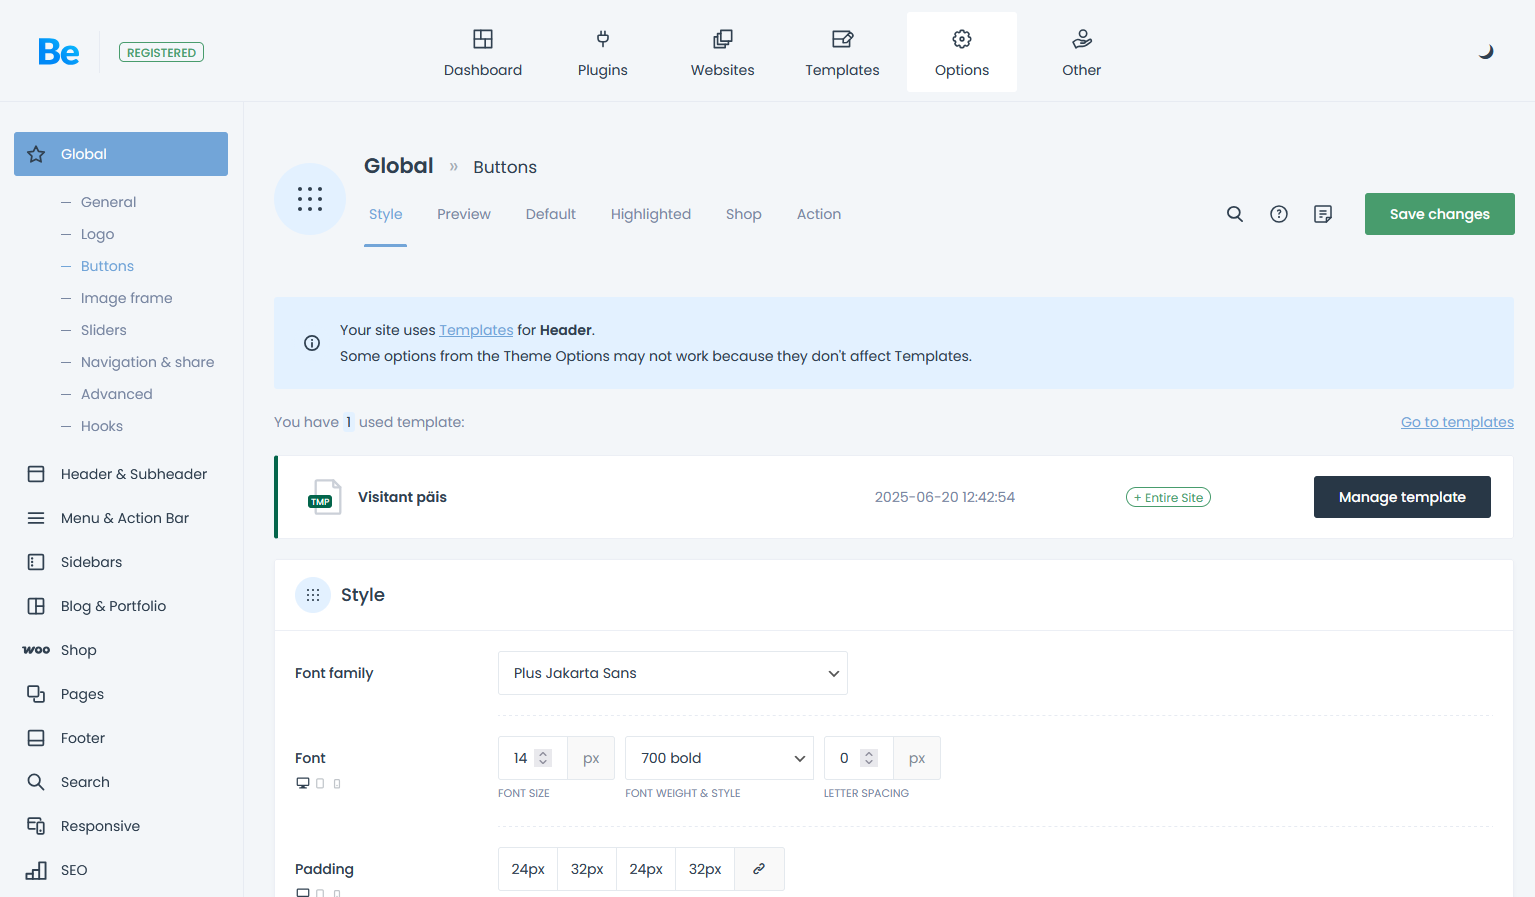Select desktop device icon under Font
The image size is (1535, 897).
point(302,783)
